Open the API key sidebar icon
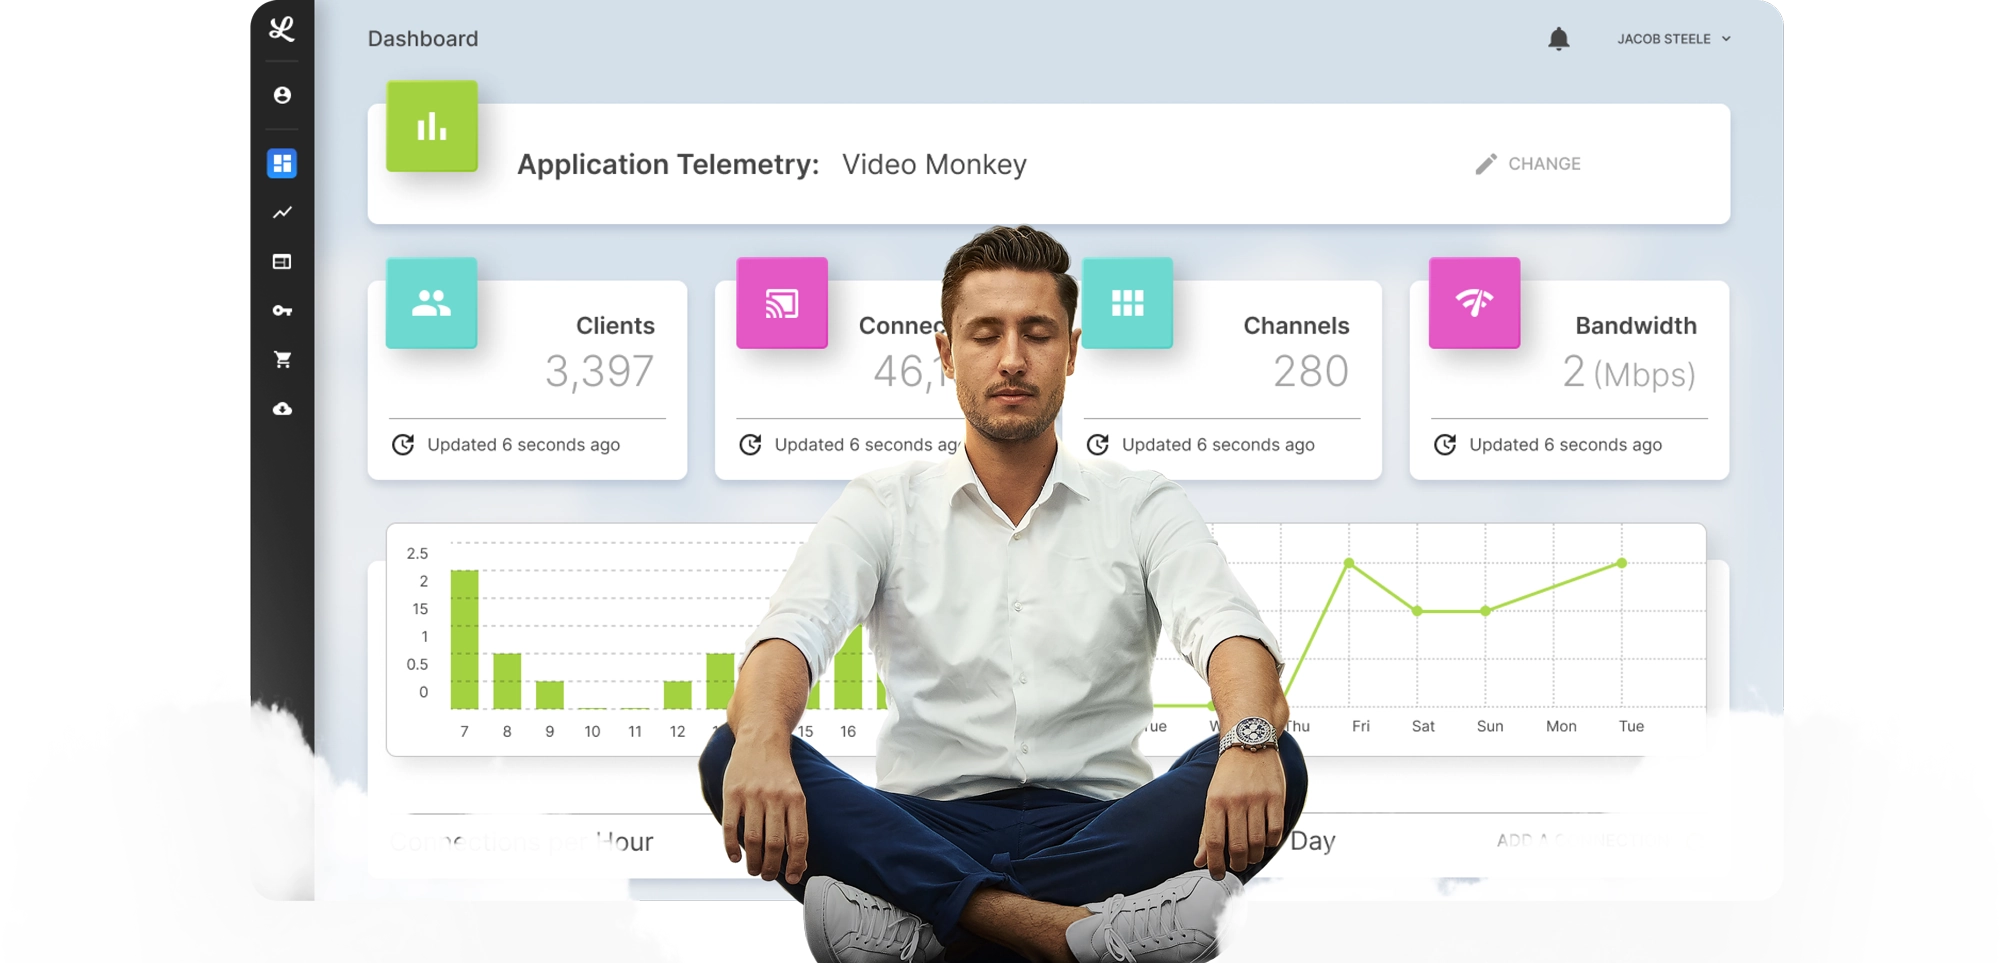The image size is (2000, 963). click(282, 311)
